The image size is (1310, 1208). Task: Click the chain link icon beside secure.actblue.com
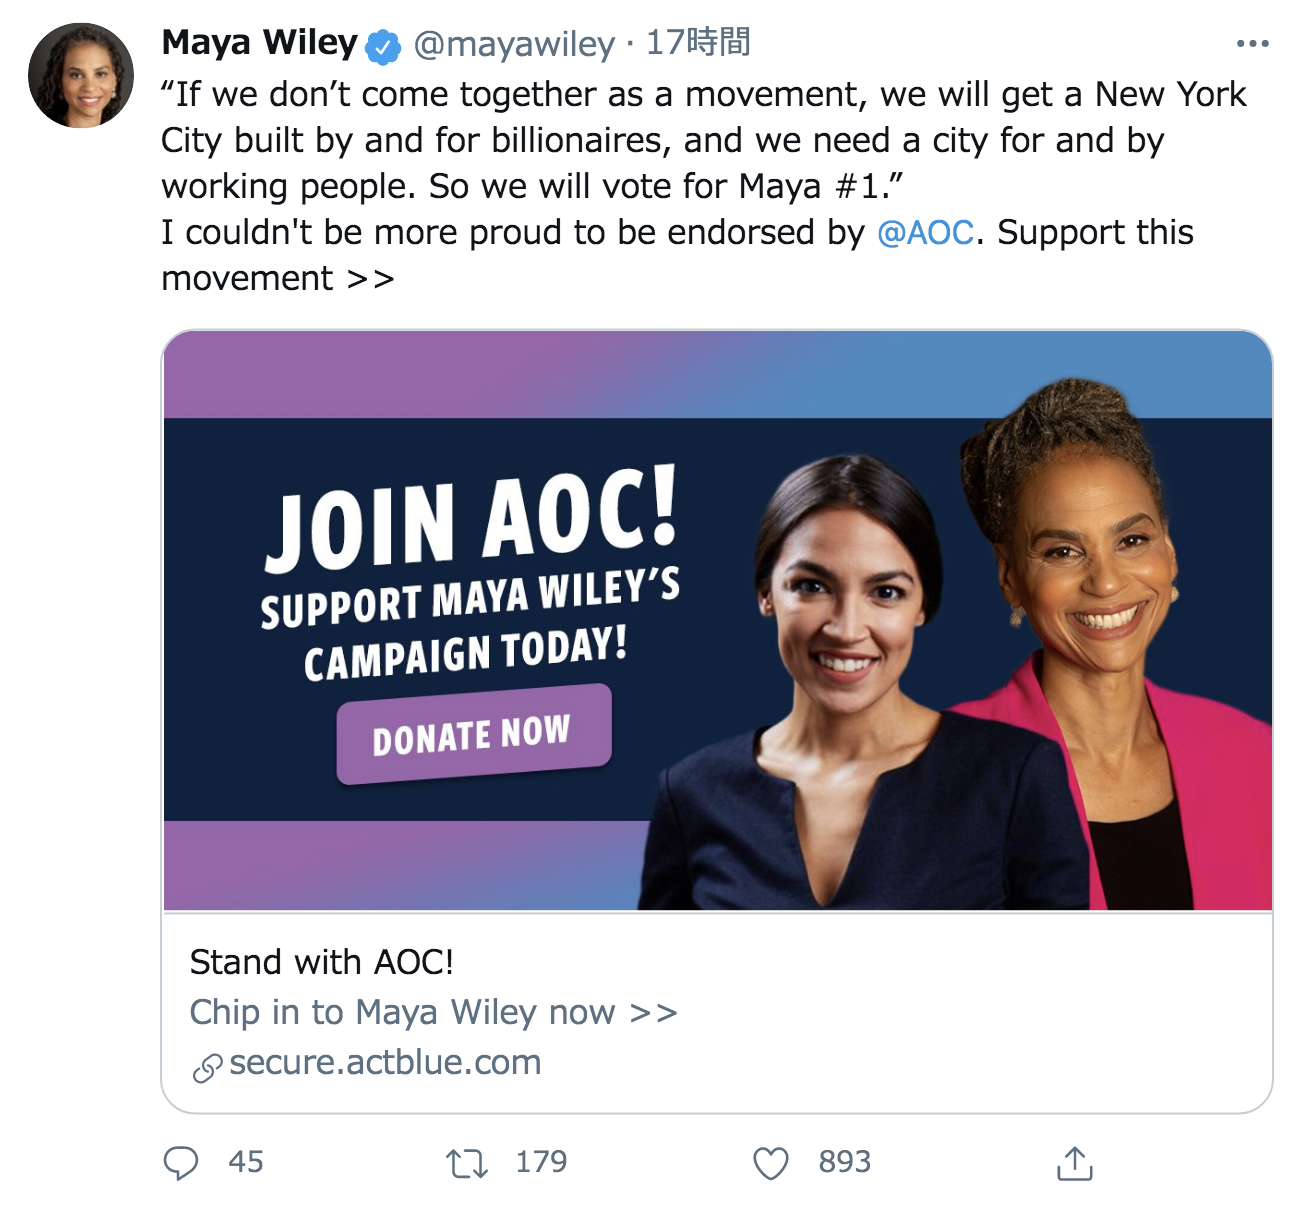pyautogui.click(x=207, y=1069)
